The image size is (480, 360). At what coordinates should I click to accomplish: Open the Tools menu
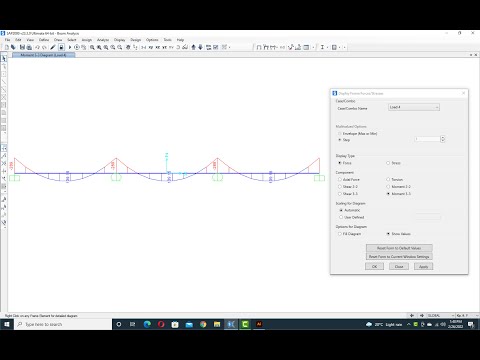168,40
